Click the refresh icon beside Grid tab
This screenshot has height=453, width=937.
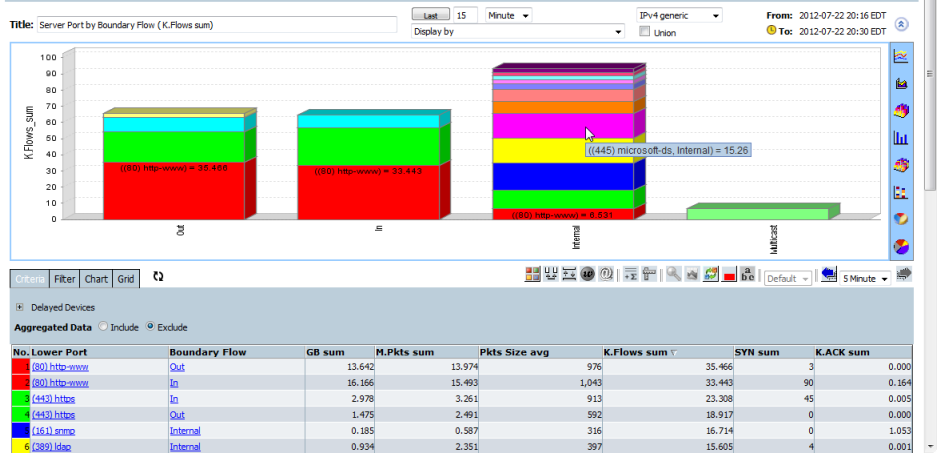(x=158, y=276)
